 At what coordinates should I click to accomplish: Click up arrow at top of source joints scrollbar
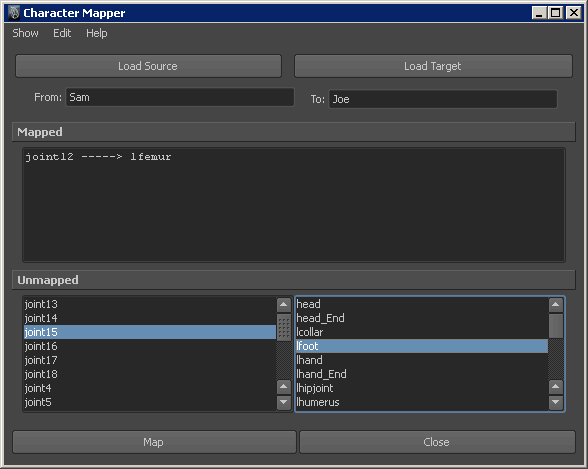click(284, 305)
